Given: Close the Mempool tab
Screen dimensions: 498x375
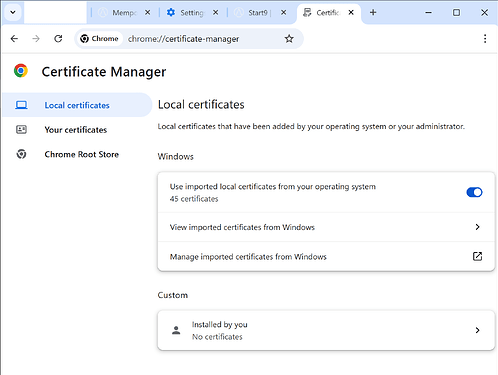Looking at the screenshot, I should click(x=147, y=13).
